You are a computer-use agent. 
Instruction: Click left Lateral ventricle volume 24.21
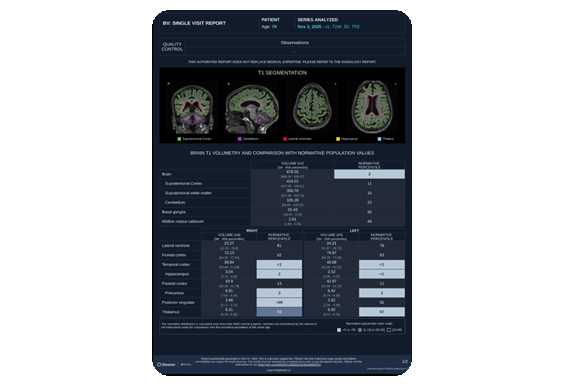(x=331, y=244)
